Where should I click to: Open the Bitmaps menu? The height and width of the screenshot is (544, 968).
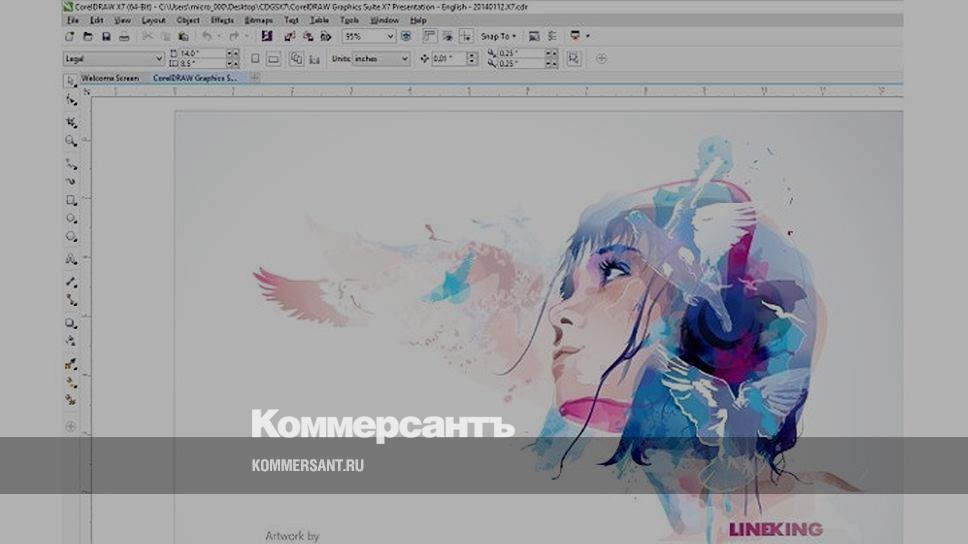pos(258,20)
